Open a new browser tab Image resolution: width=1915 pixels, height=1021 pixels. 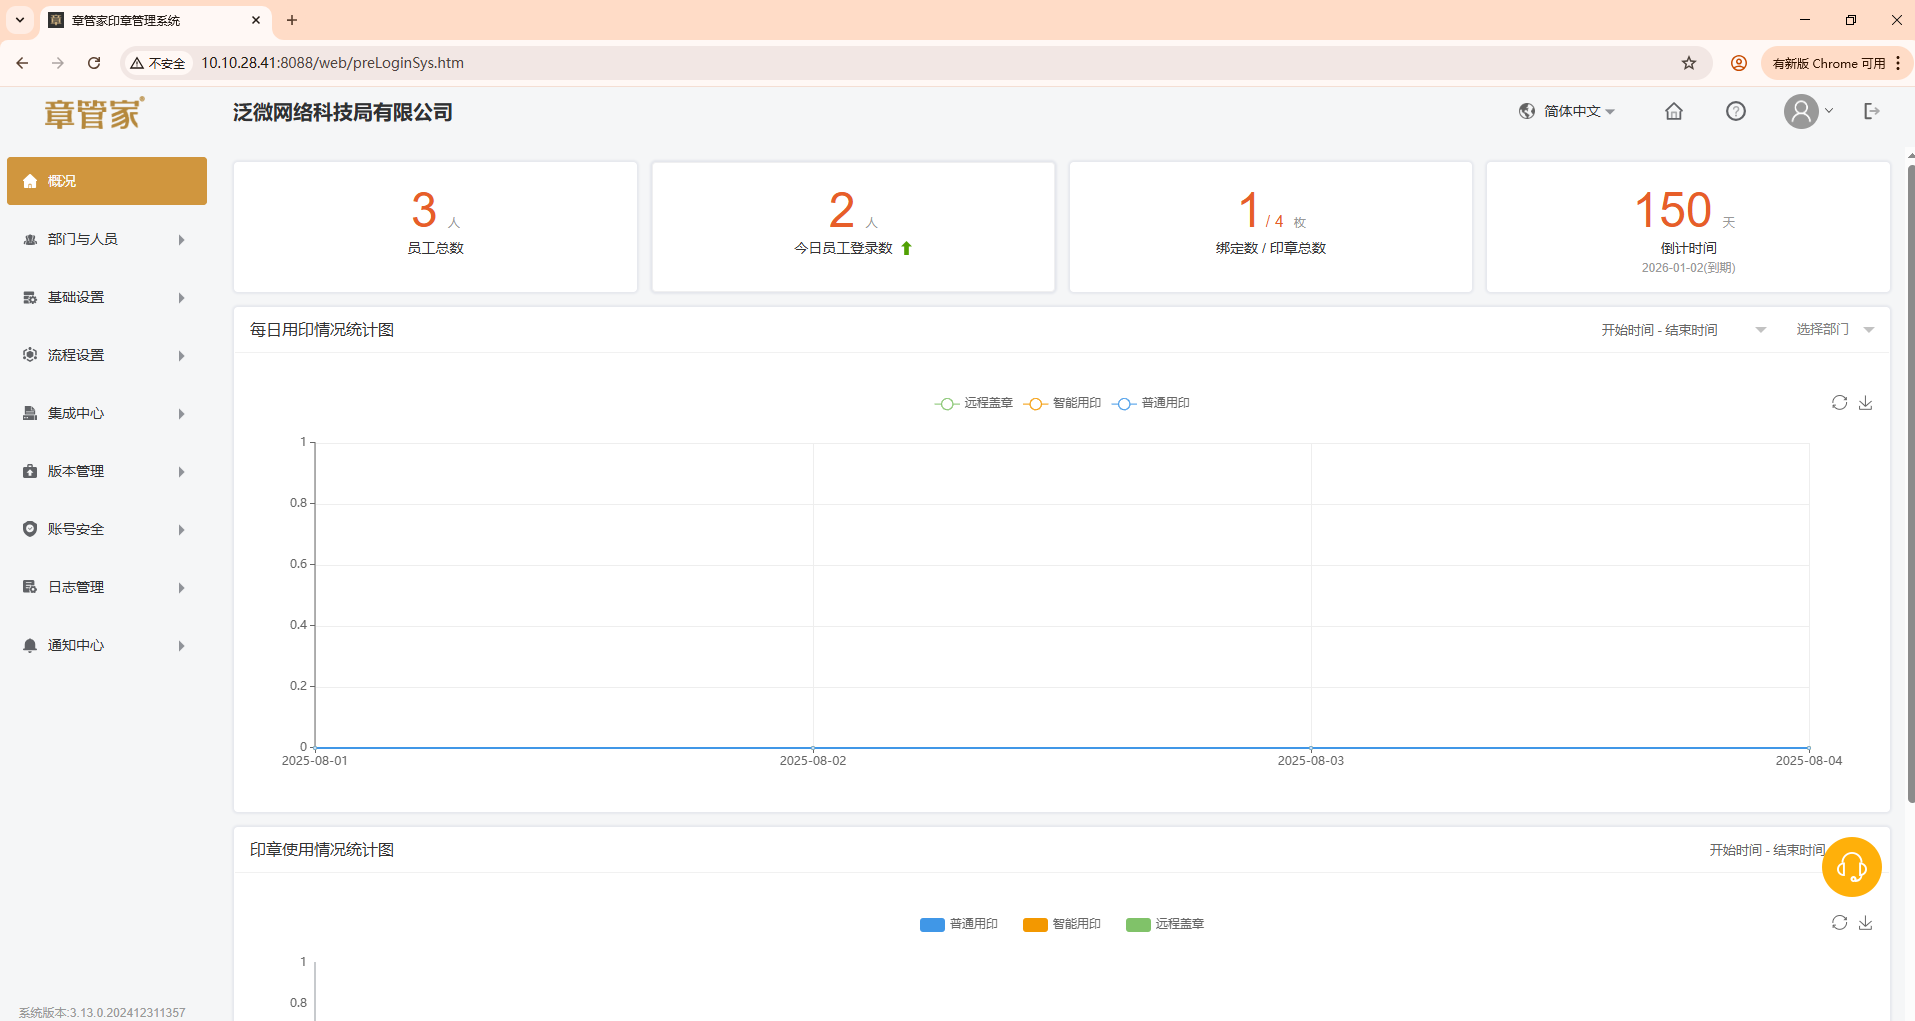[292, 20]
